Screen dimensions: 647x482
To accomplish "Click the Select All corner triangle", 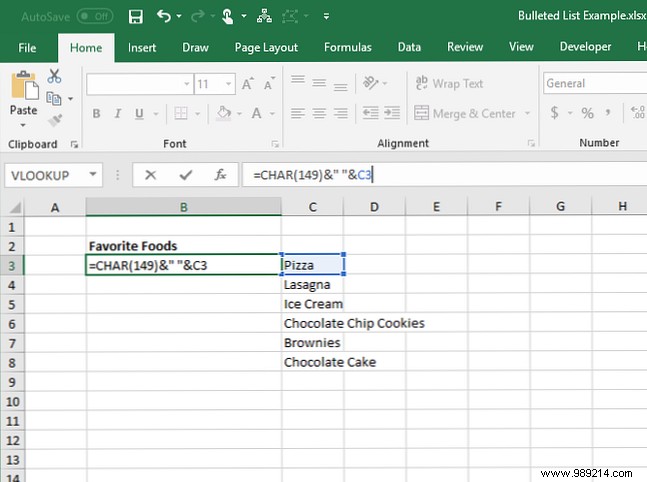I will pos(15,207).
